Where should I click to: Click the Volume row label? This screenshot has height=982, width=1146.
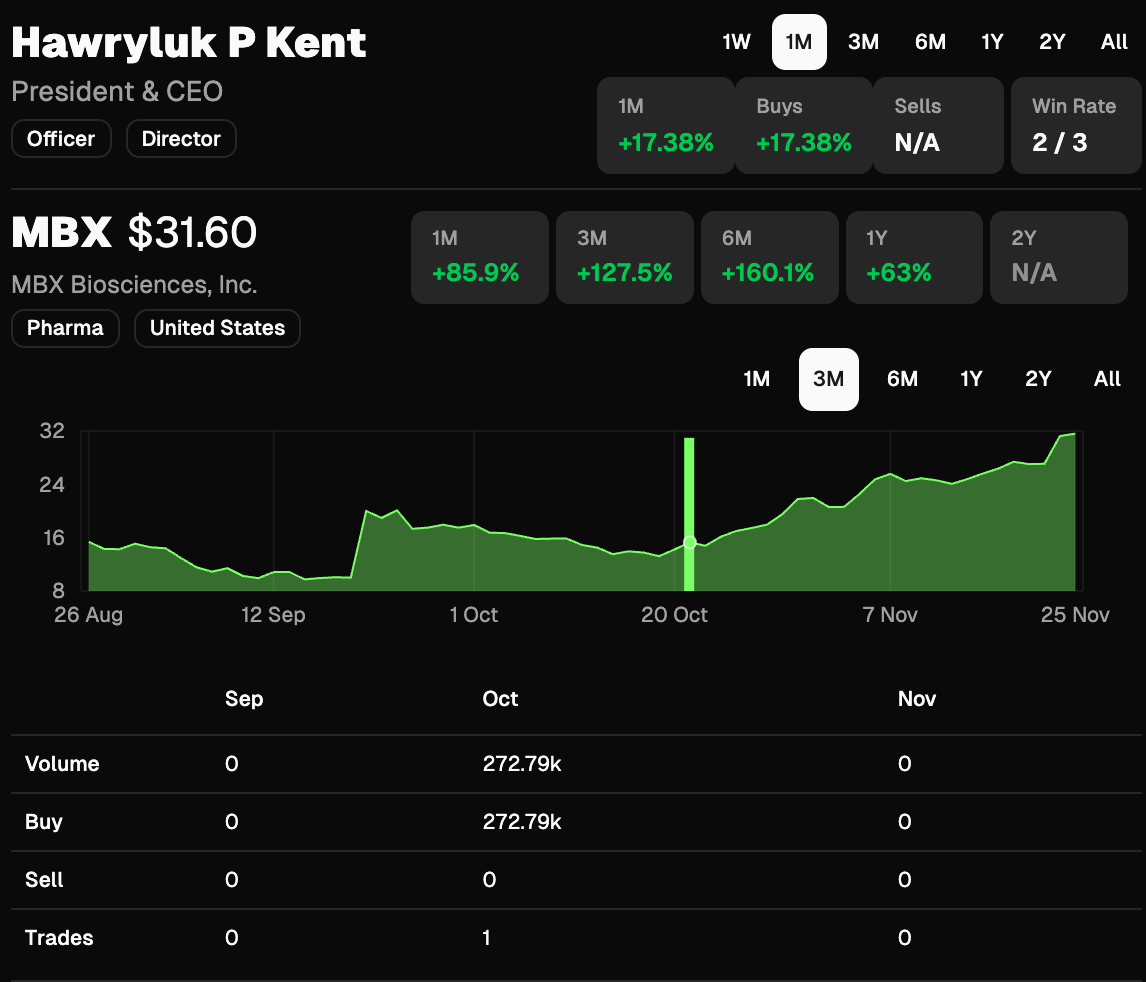click(x=62, y=764)
